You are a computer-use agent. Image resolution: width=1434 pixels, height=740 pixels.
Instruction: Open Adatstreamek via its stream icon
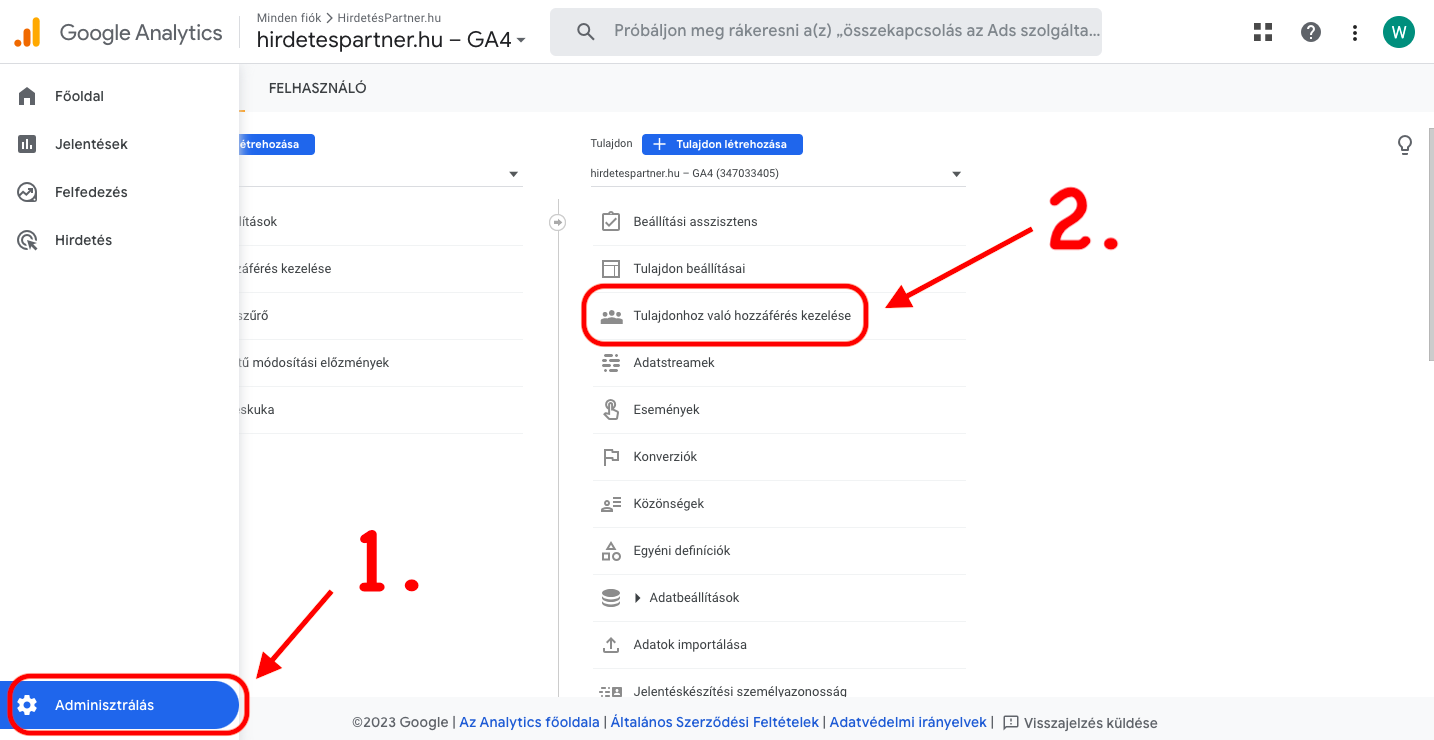pyautogui.click(x=611, y=362)
